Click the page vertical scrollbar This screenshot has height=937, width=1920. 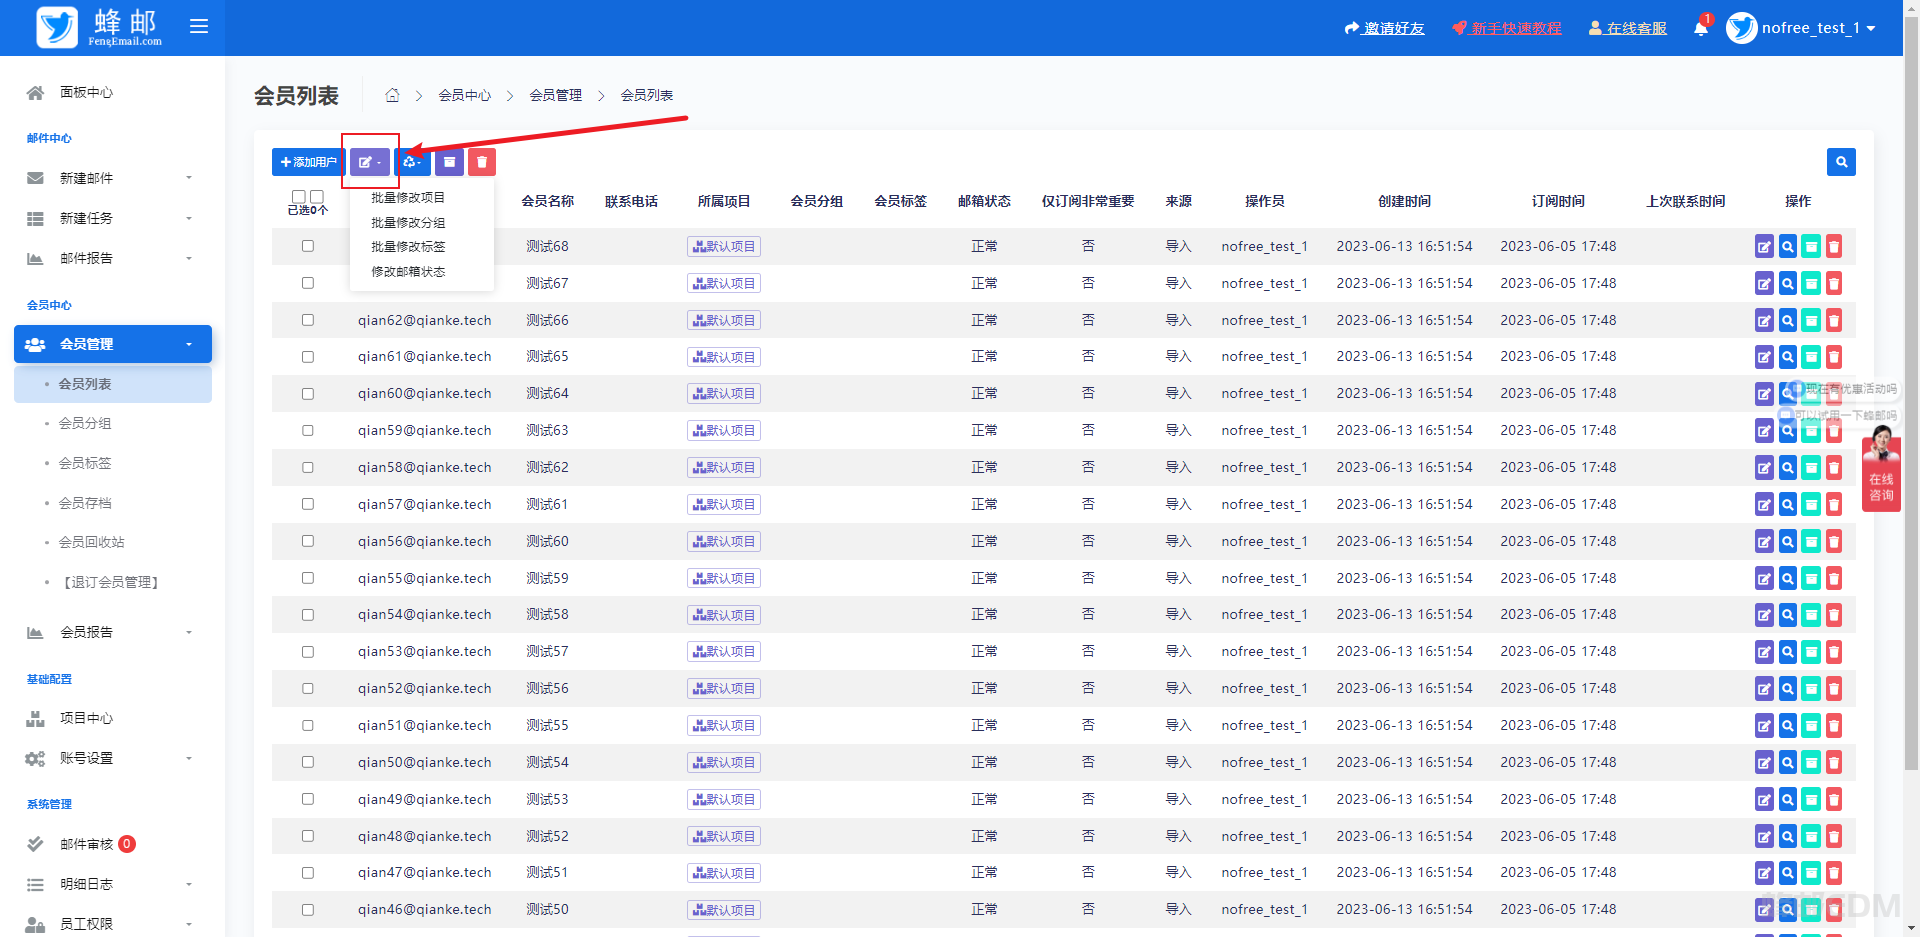click(x=1911, y=395)
